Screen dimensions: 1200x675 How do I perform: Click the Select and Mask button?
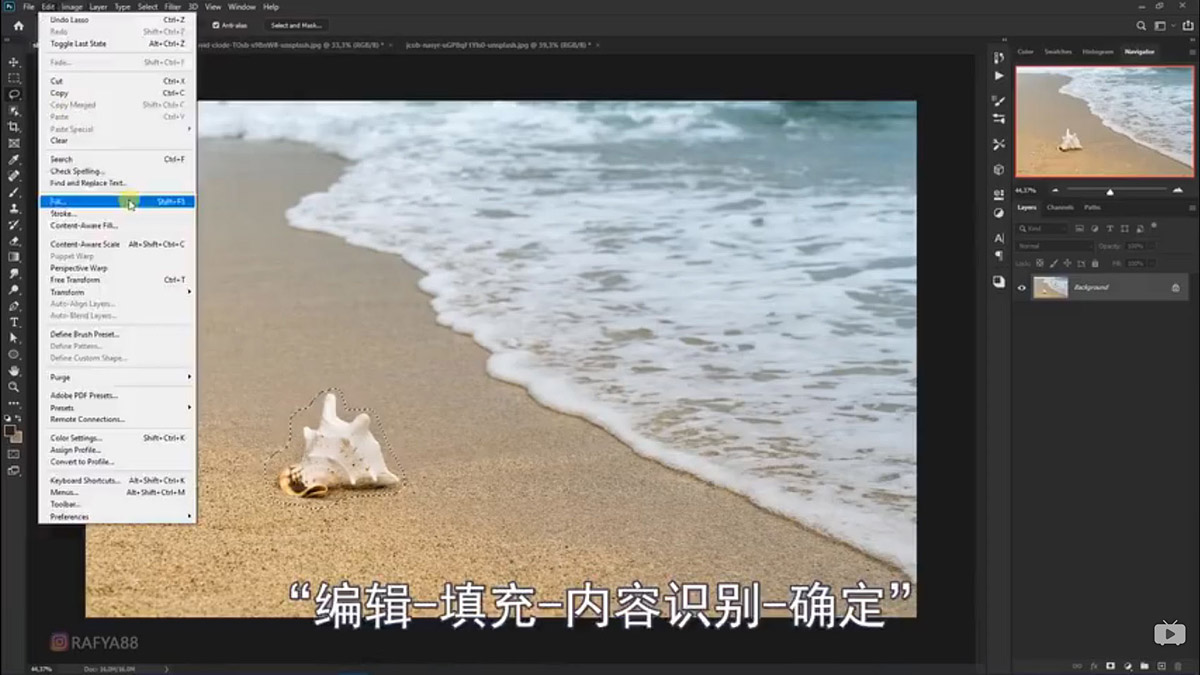tap(294, 25)
